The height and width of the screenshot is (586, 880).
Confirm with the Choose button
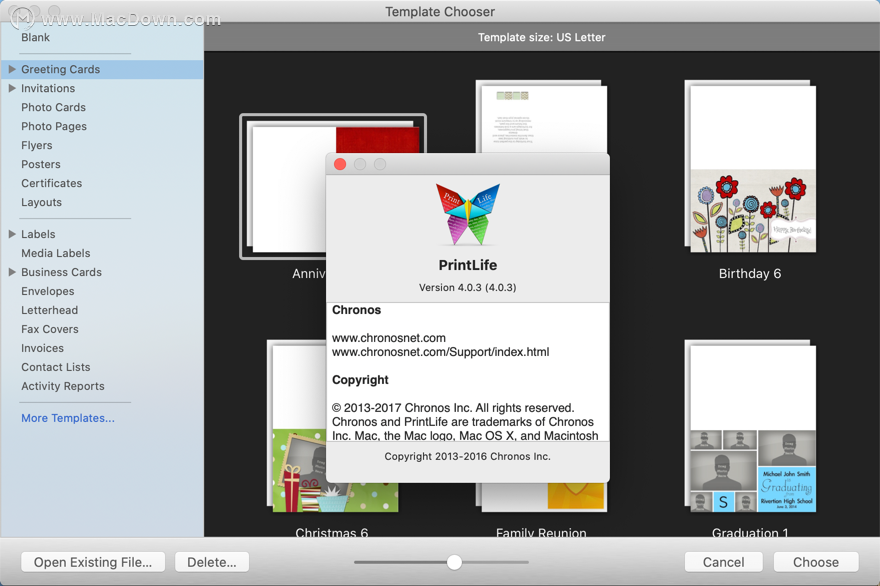tap(816, 562)
